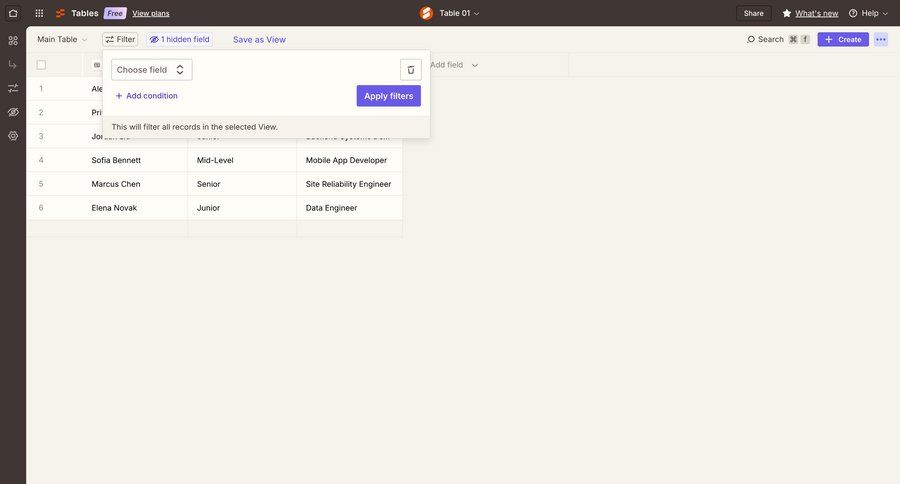Open the three-dot more options button
This screenshot has width=900, height=484.
[x=880, y=40]
